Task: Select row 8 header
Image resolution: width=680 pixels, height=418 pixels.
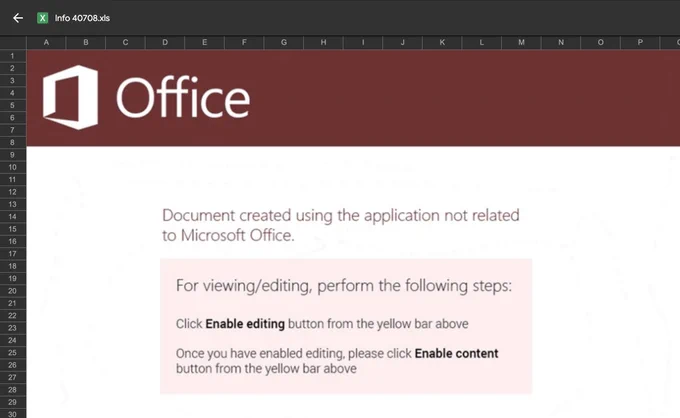Action: 13,142
